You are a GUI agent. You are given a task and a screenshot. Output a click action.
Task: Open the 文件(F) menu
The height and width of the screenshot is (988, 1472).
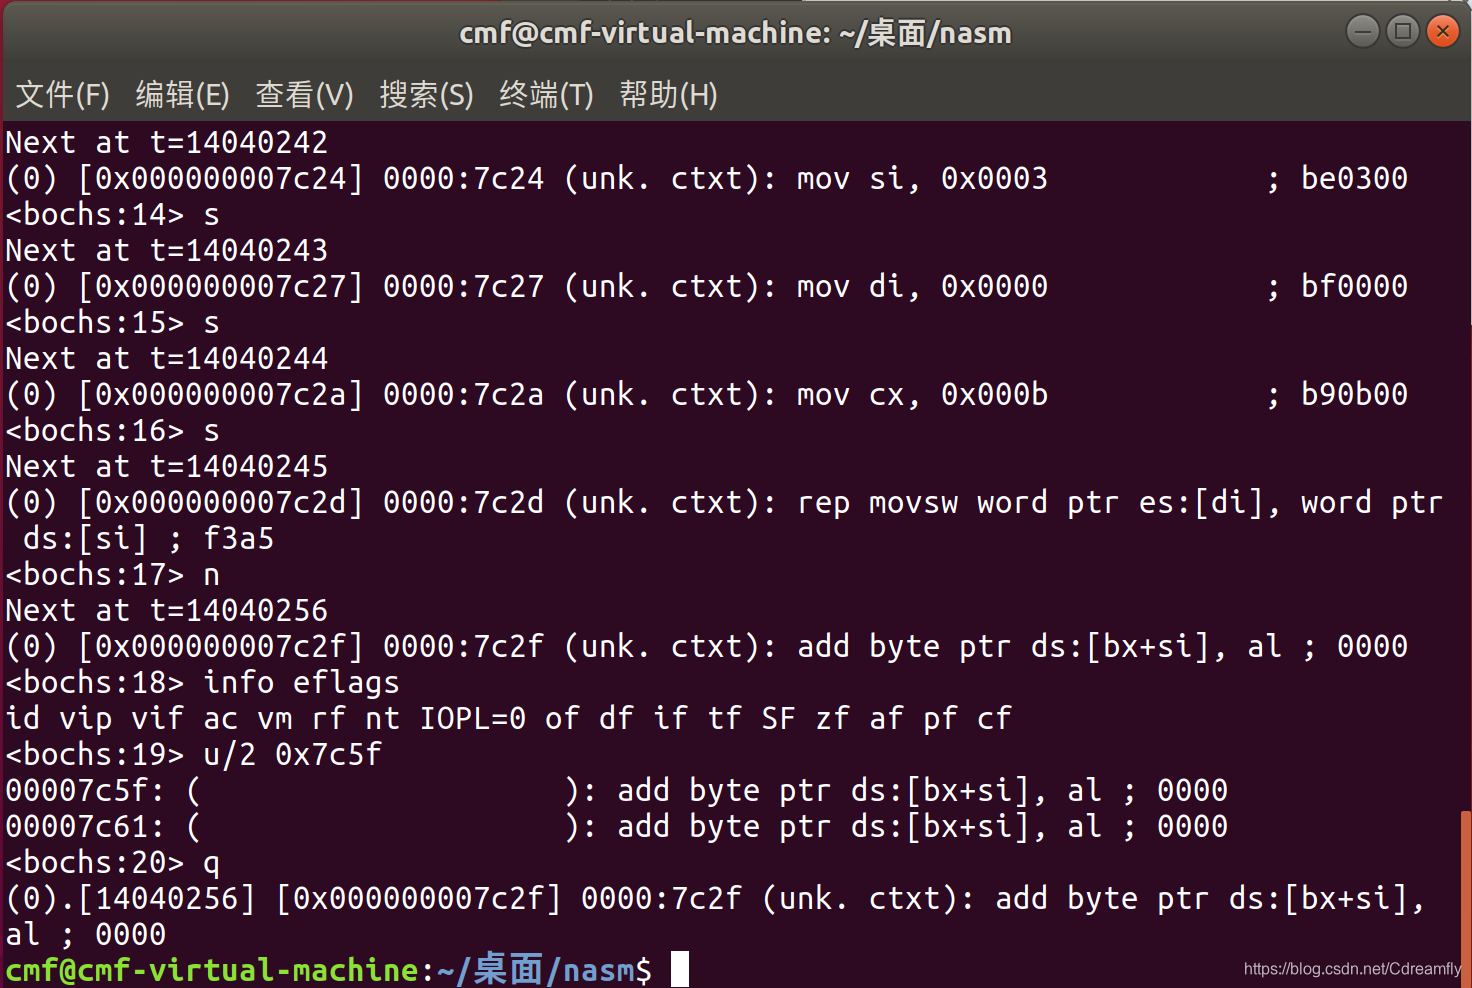pos(63,95)
